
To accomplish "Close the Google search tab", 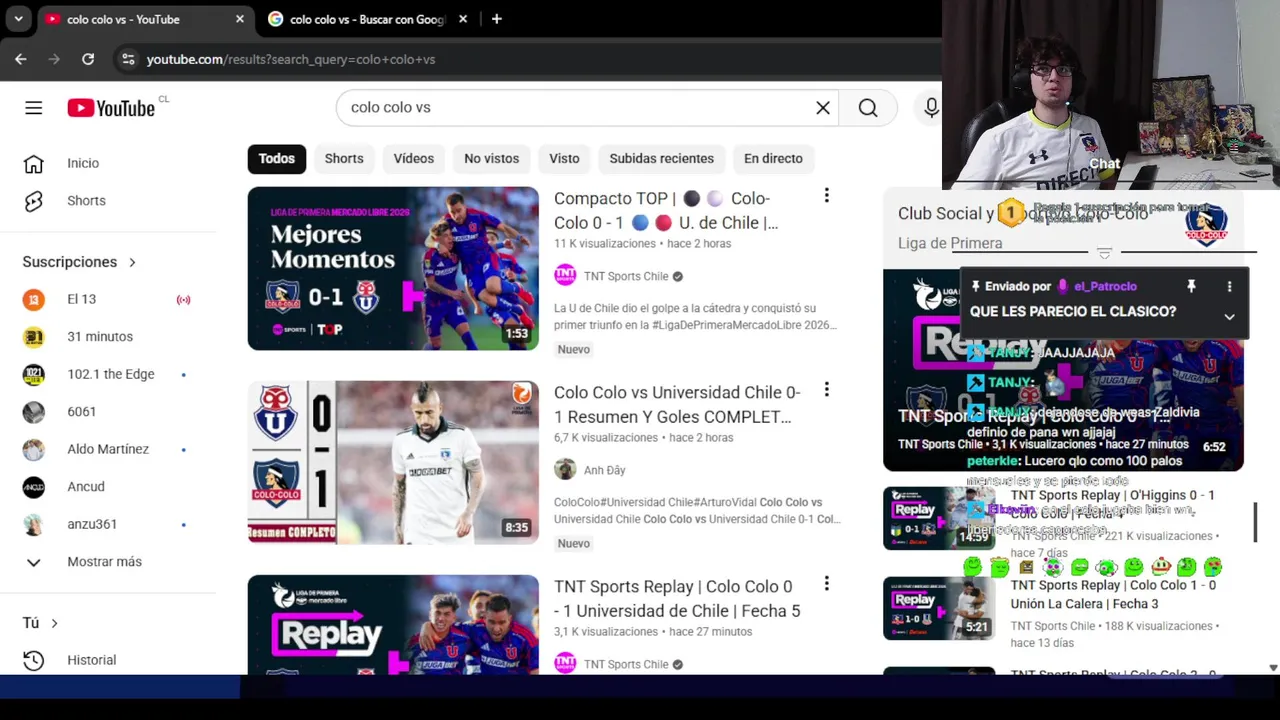I will 463,19.
